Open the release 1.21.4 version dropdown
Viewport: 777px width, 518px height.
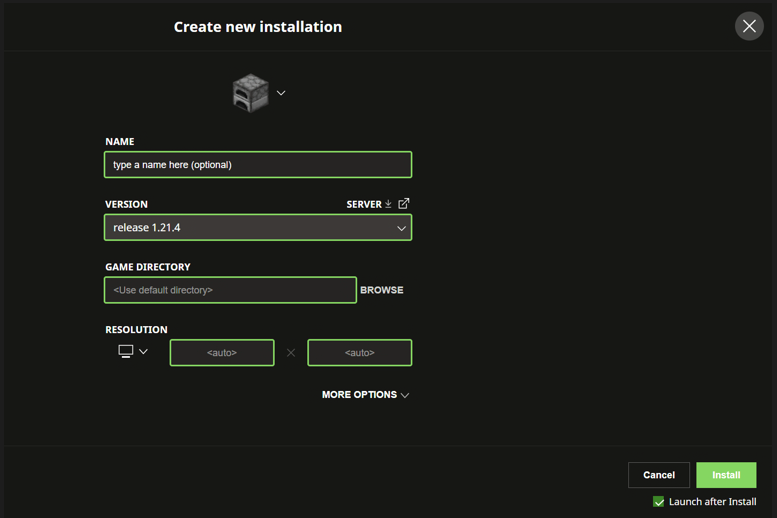257,228
